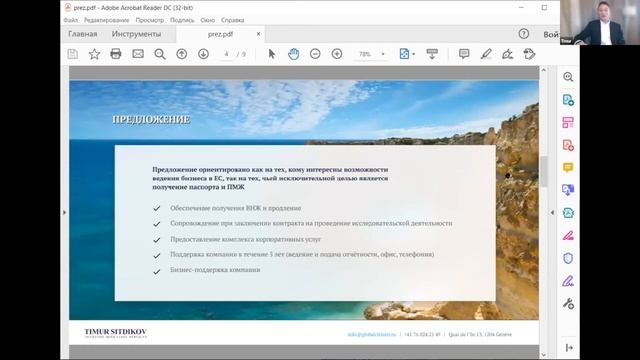Select the Highlight pen tool
Image resolution: width=640 pixels, height=360 pixels.
pyautogui.click(x=486, y=54)
